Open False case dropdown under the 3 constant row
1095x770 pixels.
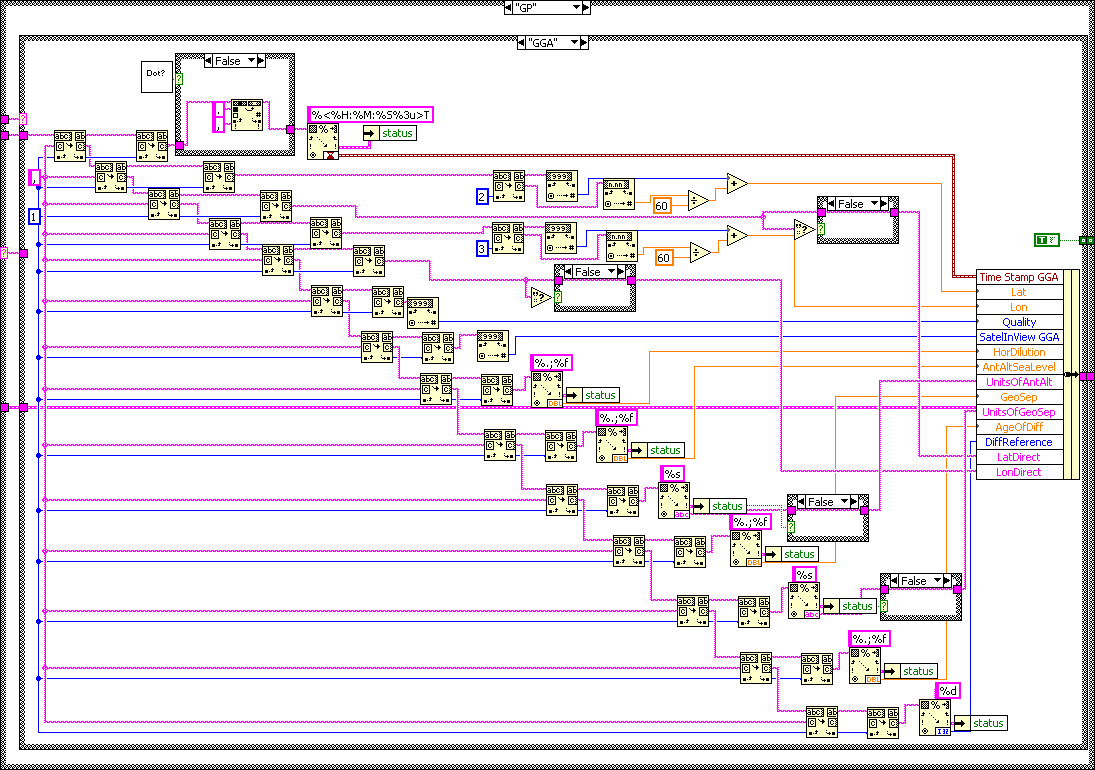(612, 272)
